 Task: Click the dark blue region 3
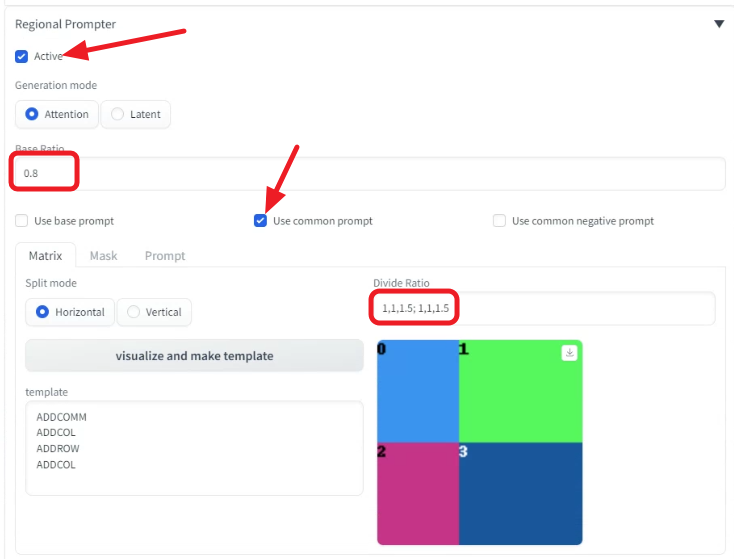pyautogui.click(x=521, y=493)
